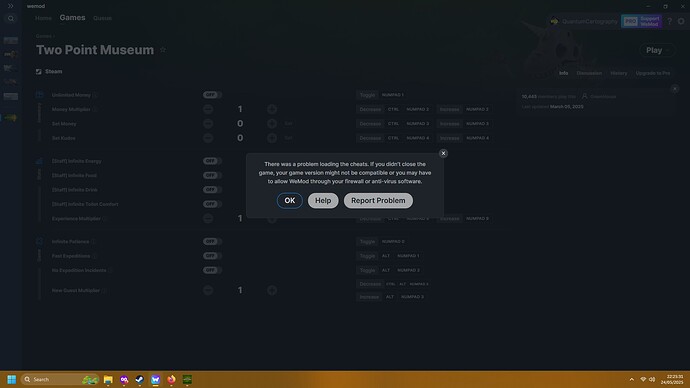Open the volume tray icon

[652, 379]
